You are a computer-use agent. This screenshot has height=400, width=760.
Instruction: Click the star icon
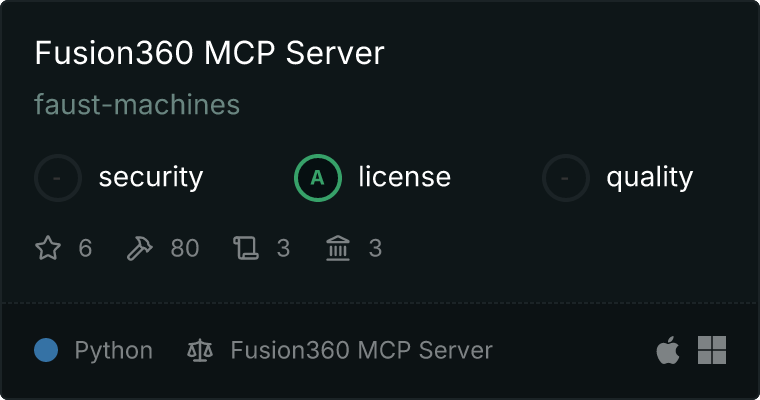click(48, 248)
